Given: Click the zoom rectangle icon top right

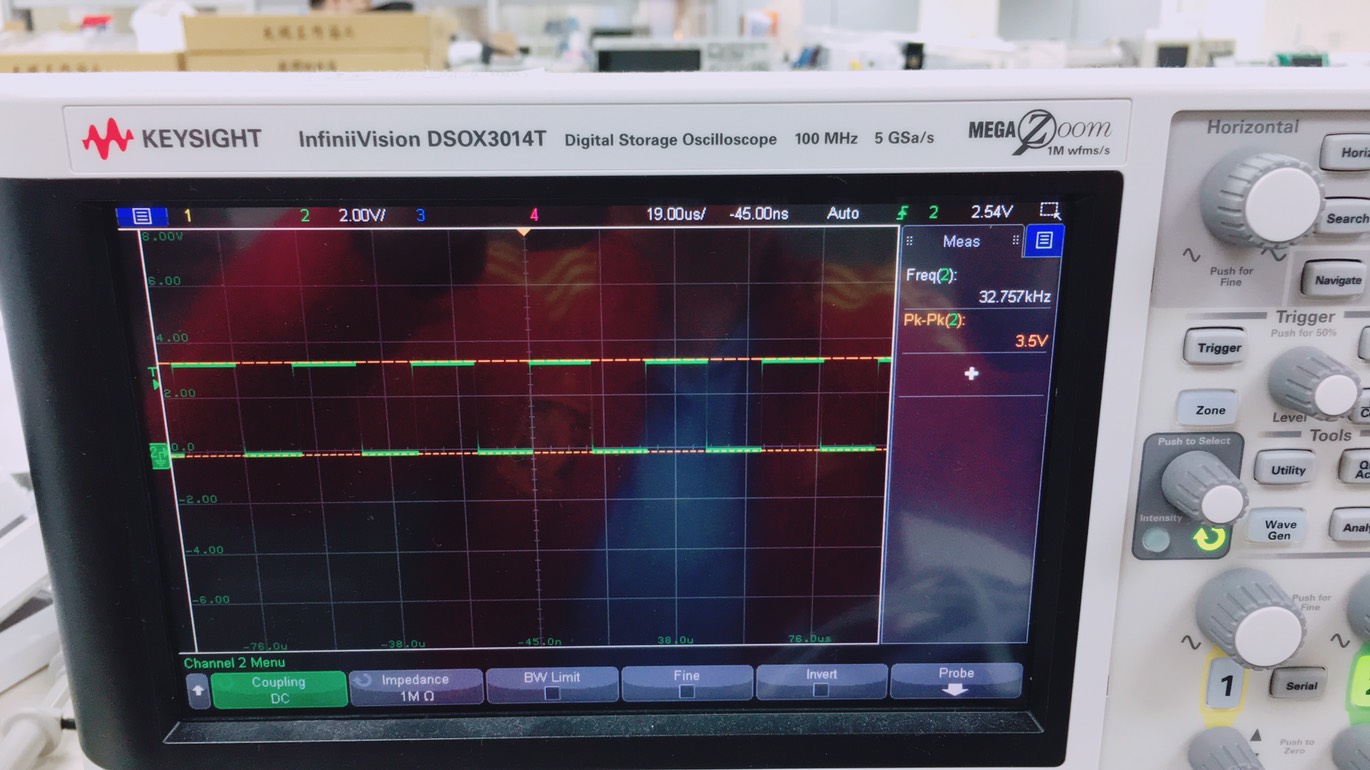Looking at the screenshot, I should pyautogui.click(x=1049, y=212).
